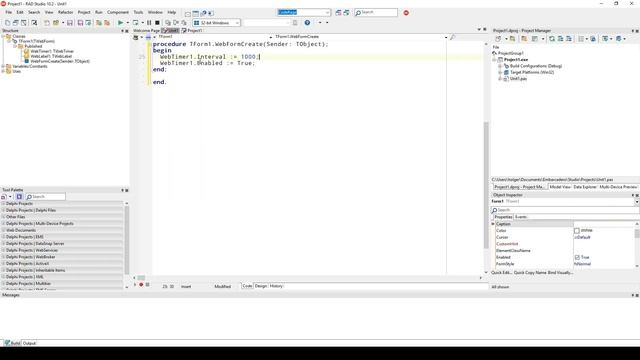Open the Events tab in Object Inspector
This screenshot has height=360, width=640.
pos(520,217)
